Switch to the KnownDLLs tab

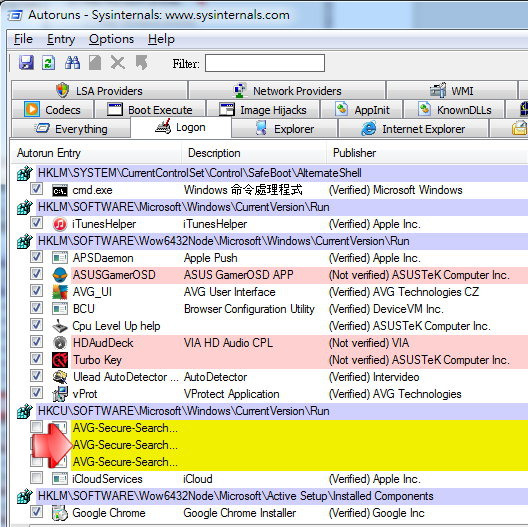coord(454,109)
